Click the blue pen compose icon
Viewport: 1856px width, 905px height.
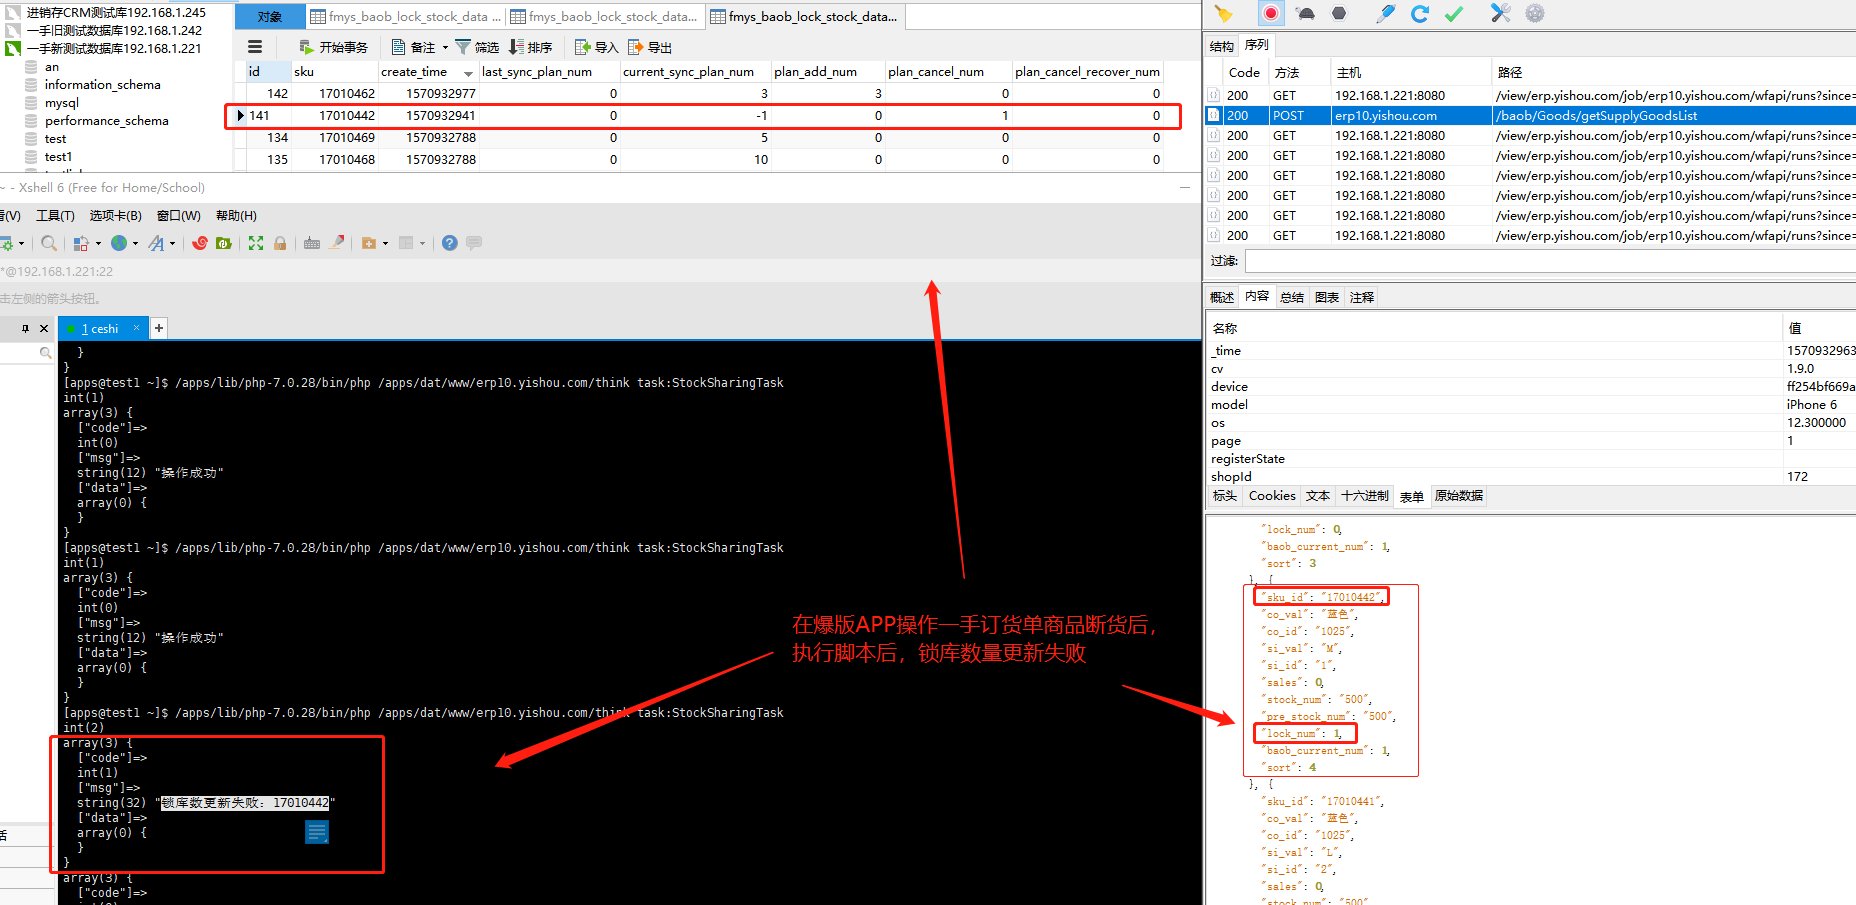pos(1385,13)
